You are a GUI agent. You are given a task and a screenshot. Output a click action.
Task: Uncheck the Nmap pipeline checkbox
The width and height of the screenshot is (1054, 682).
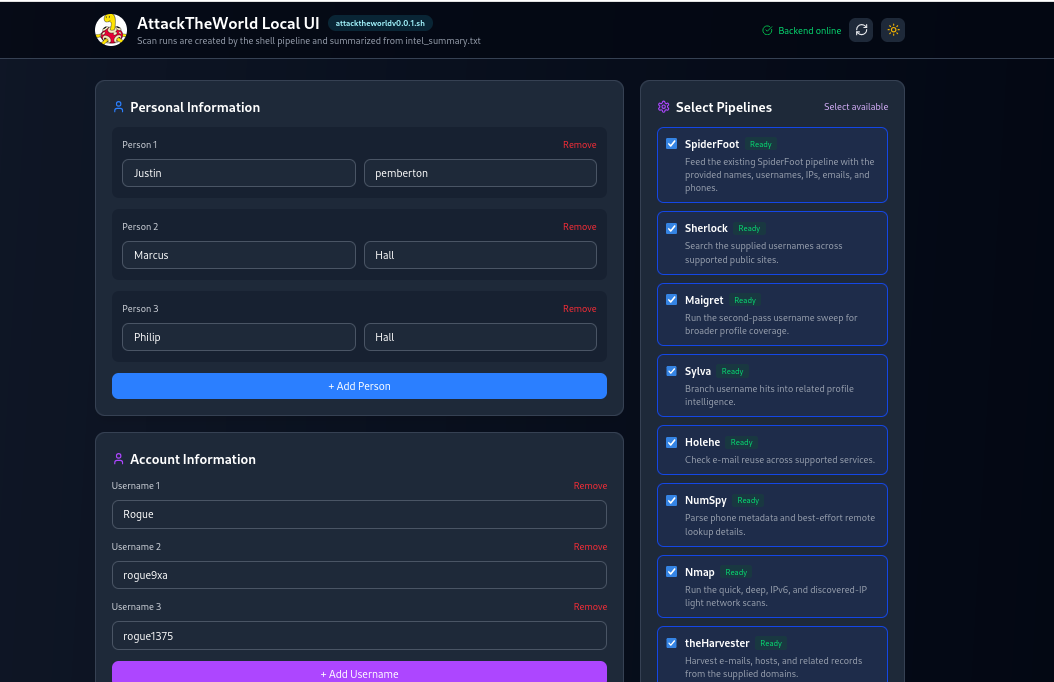click(x=672, y=572)
